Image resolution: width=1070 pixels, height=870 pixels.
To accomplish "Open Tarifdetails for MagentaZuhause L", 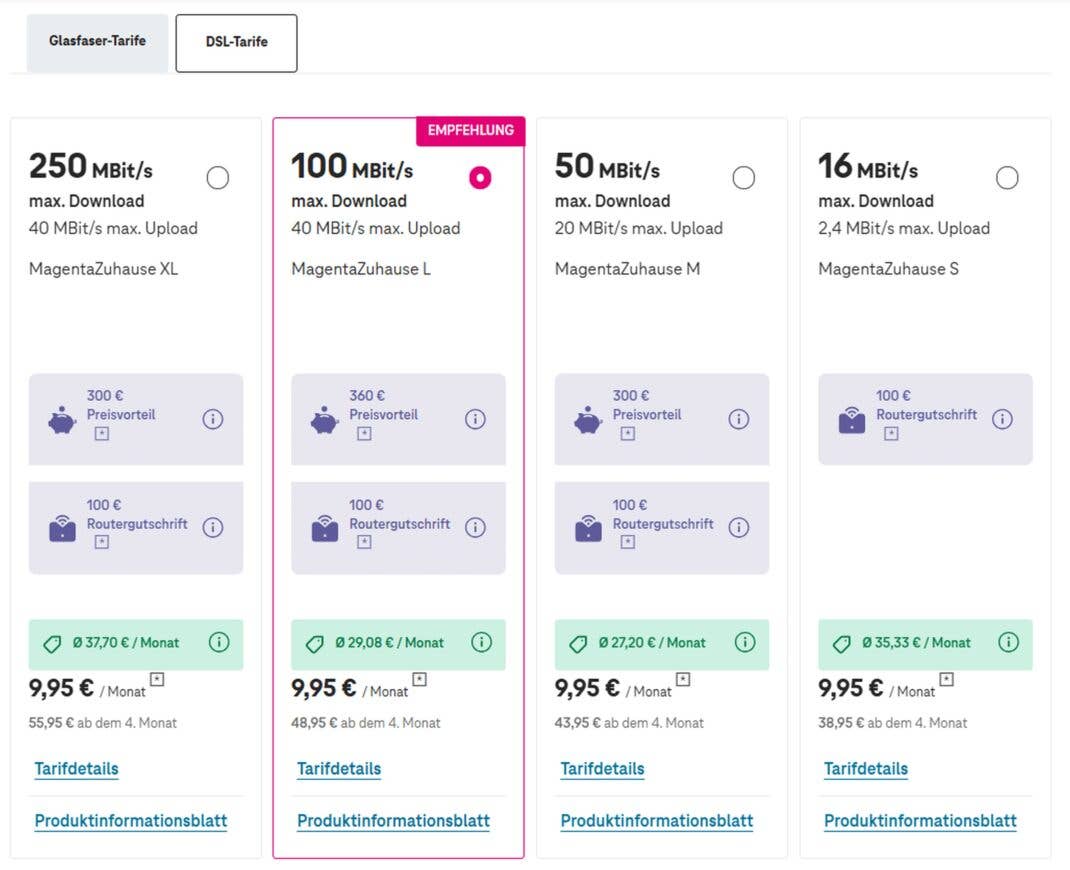I will click(339, 769).
